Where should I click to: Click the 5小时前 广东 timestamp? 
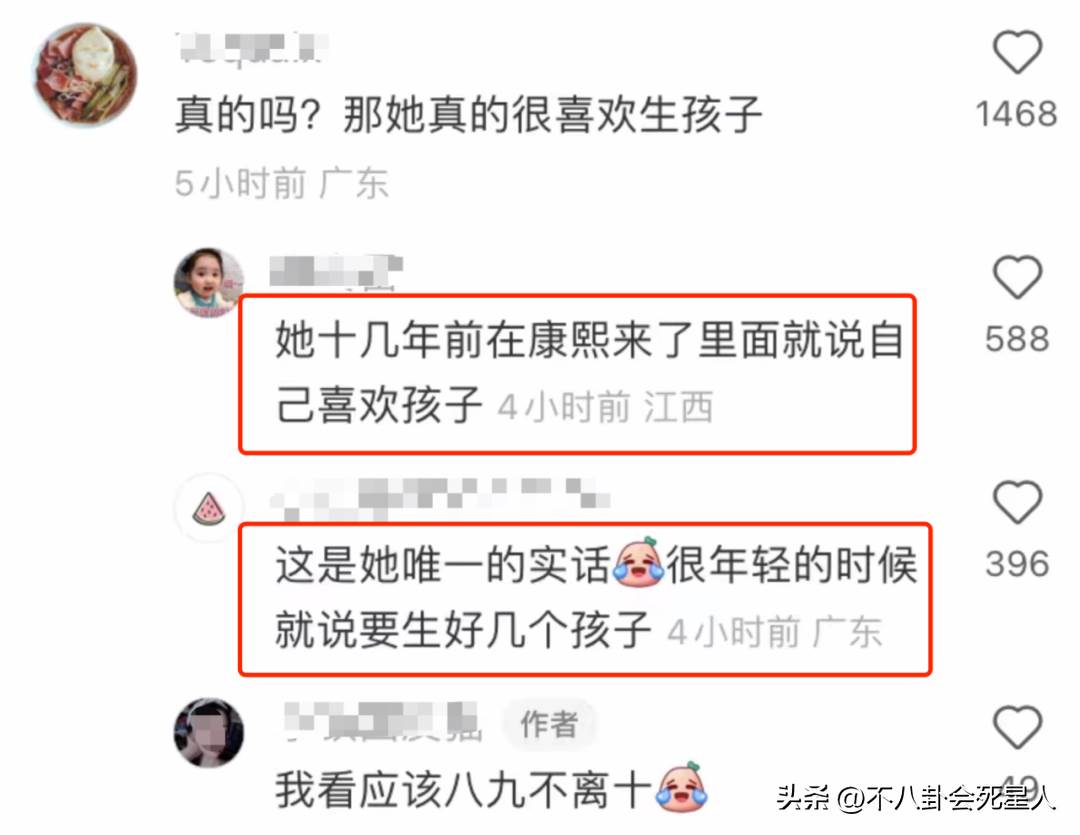click(282, 183)
